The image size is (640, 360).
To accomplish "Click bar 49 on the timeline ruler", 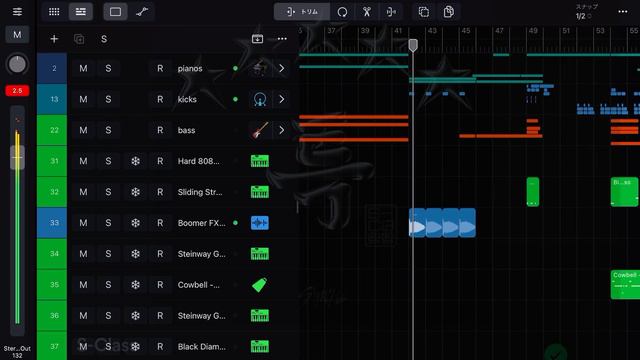I will 533,31.
